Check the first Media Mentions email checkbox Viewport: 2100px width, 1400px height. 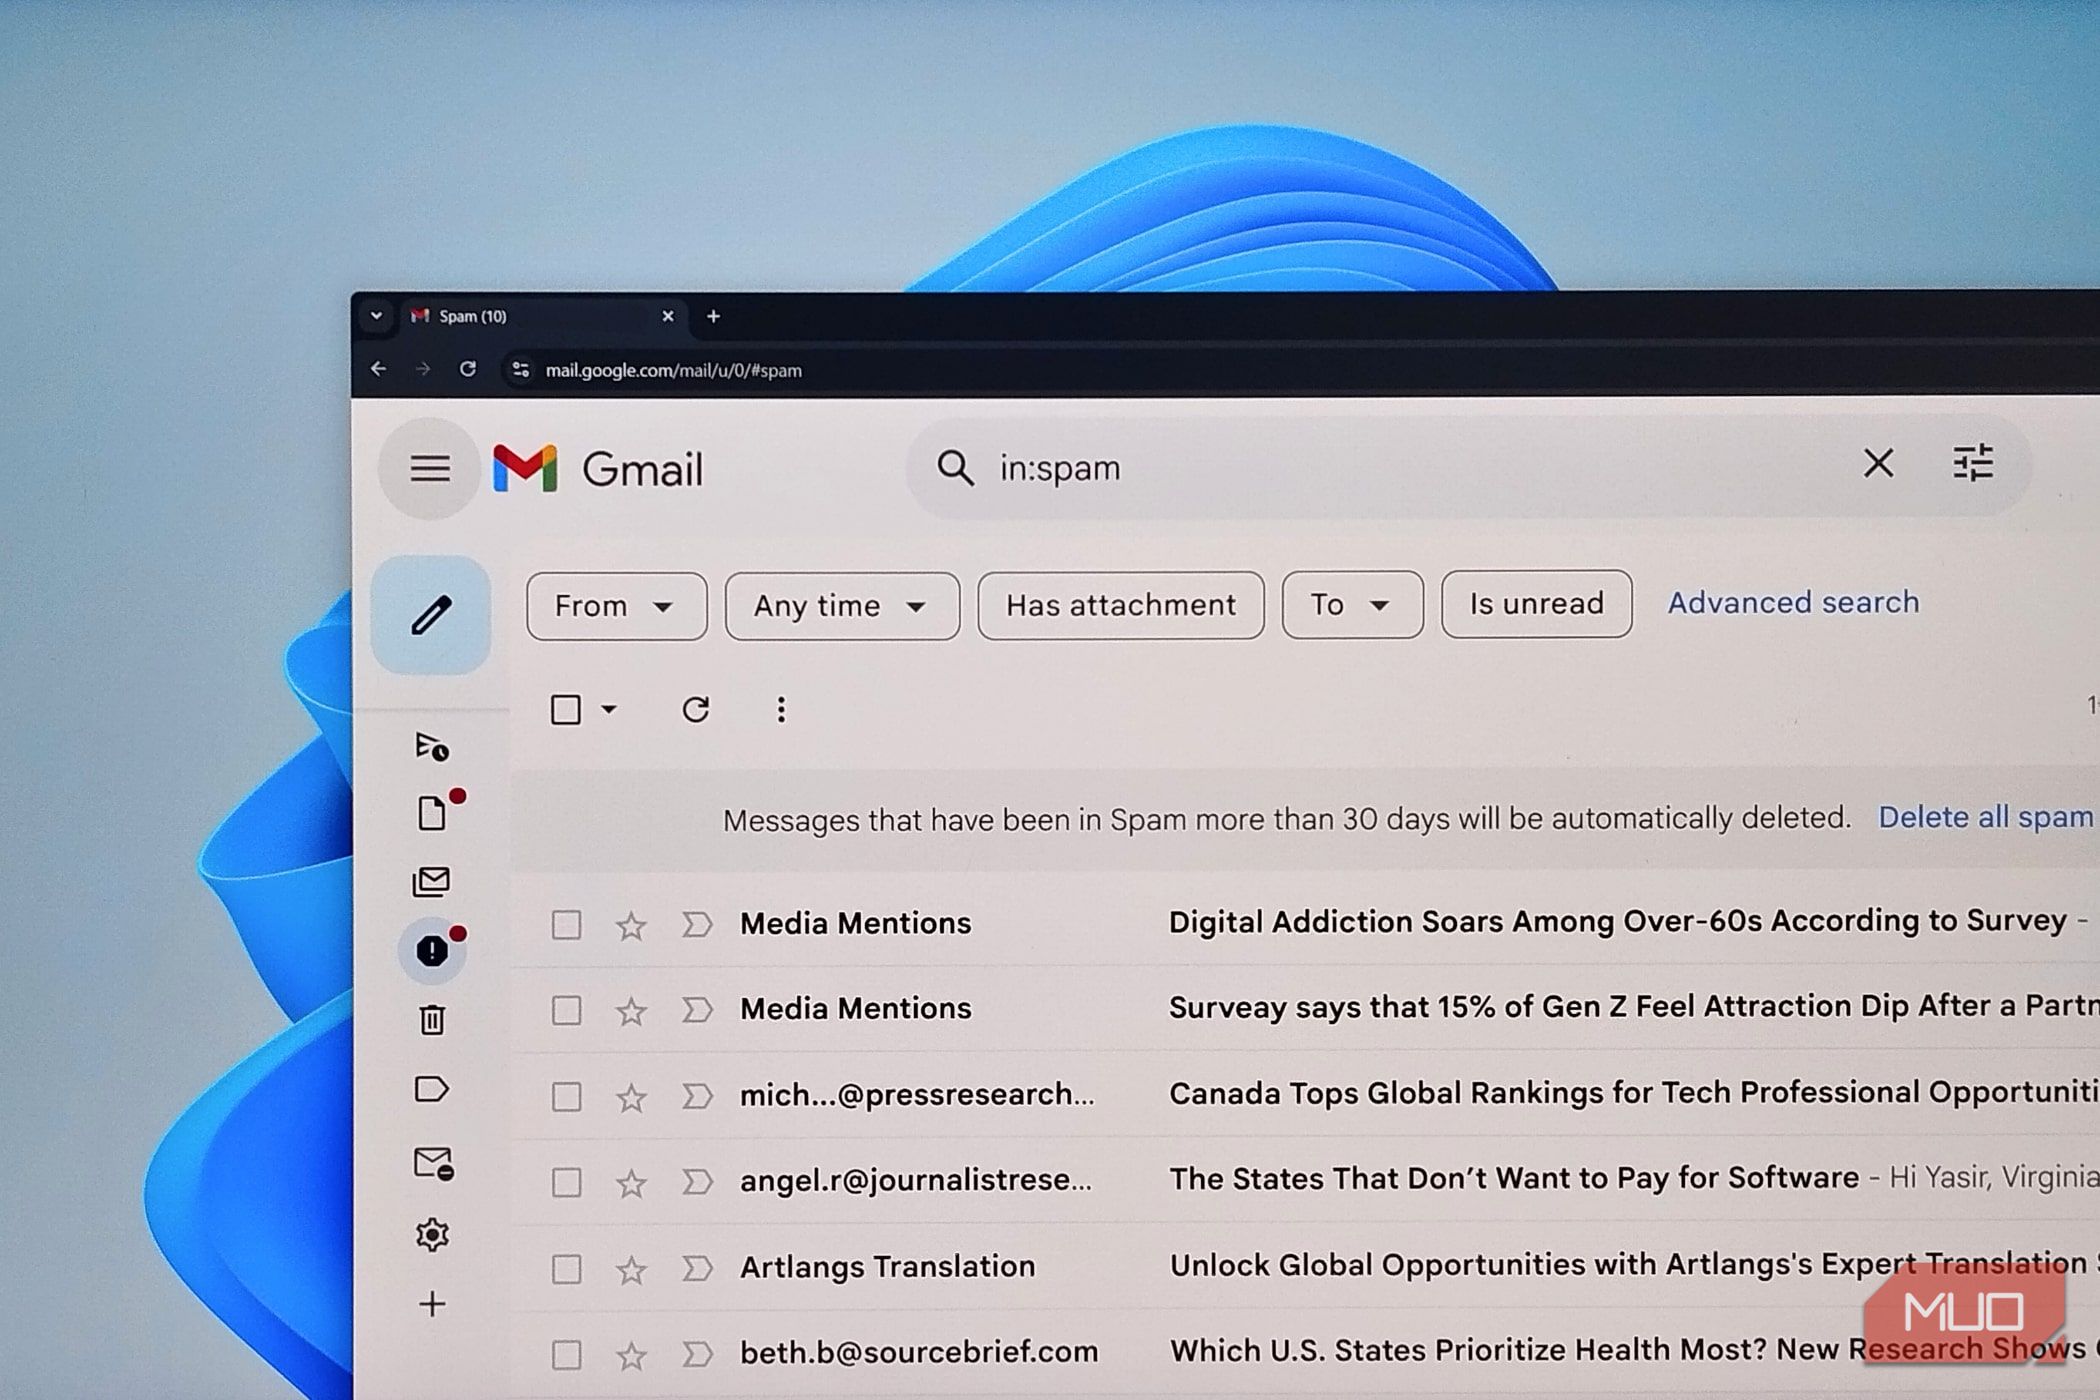pyautogui.click(x=566, y=924)
